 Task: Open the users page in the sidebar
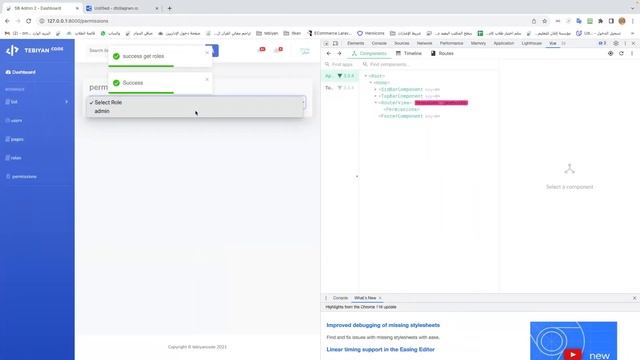tap(14, 120)
